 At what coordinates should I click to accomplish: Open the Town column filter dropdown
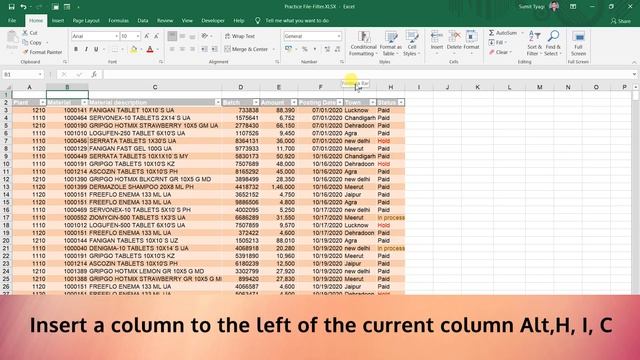click(372, 102)
